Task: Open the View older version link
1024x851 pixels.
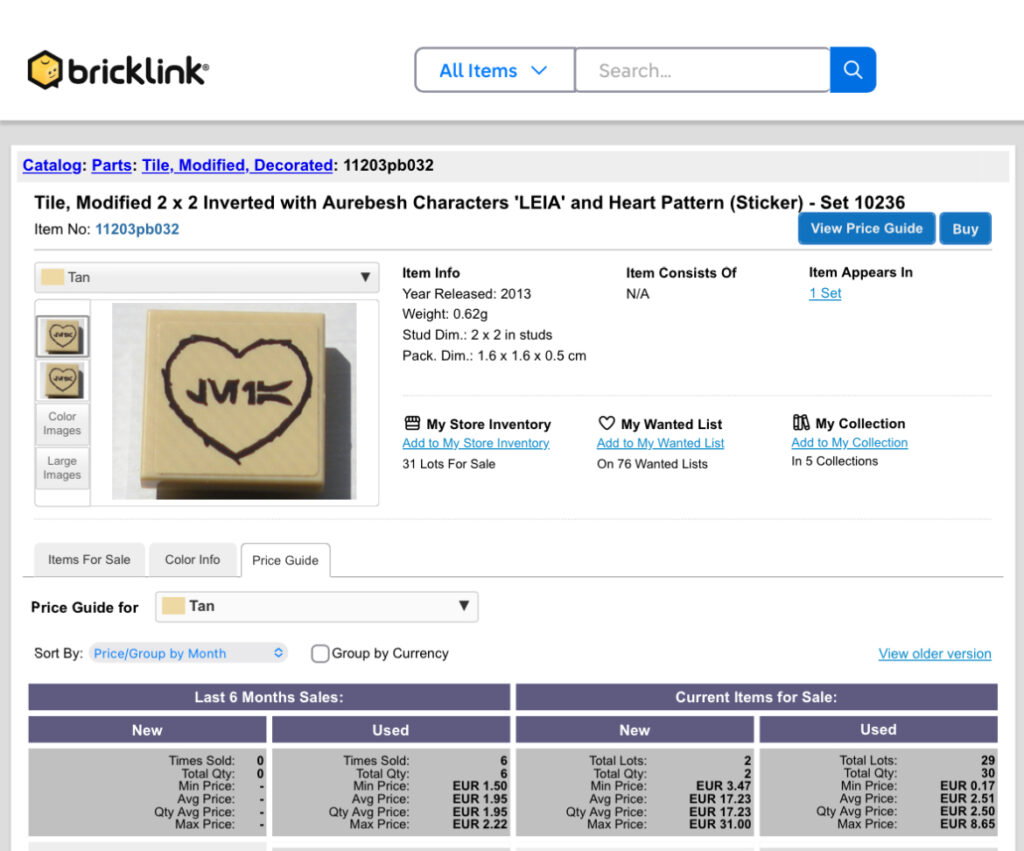Action: pyautogui.click(x=934, y=654)
